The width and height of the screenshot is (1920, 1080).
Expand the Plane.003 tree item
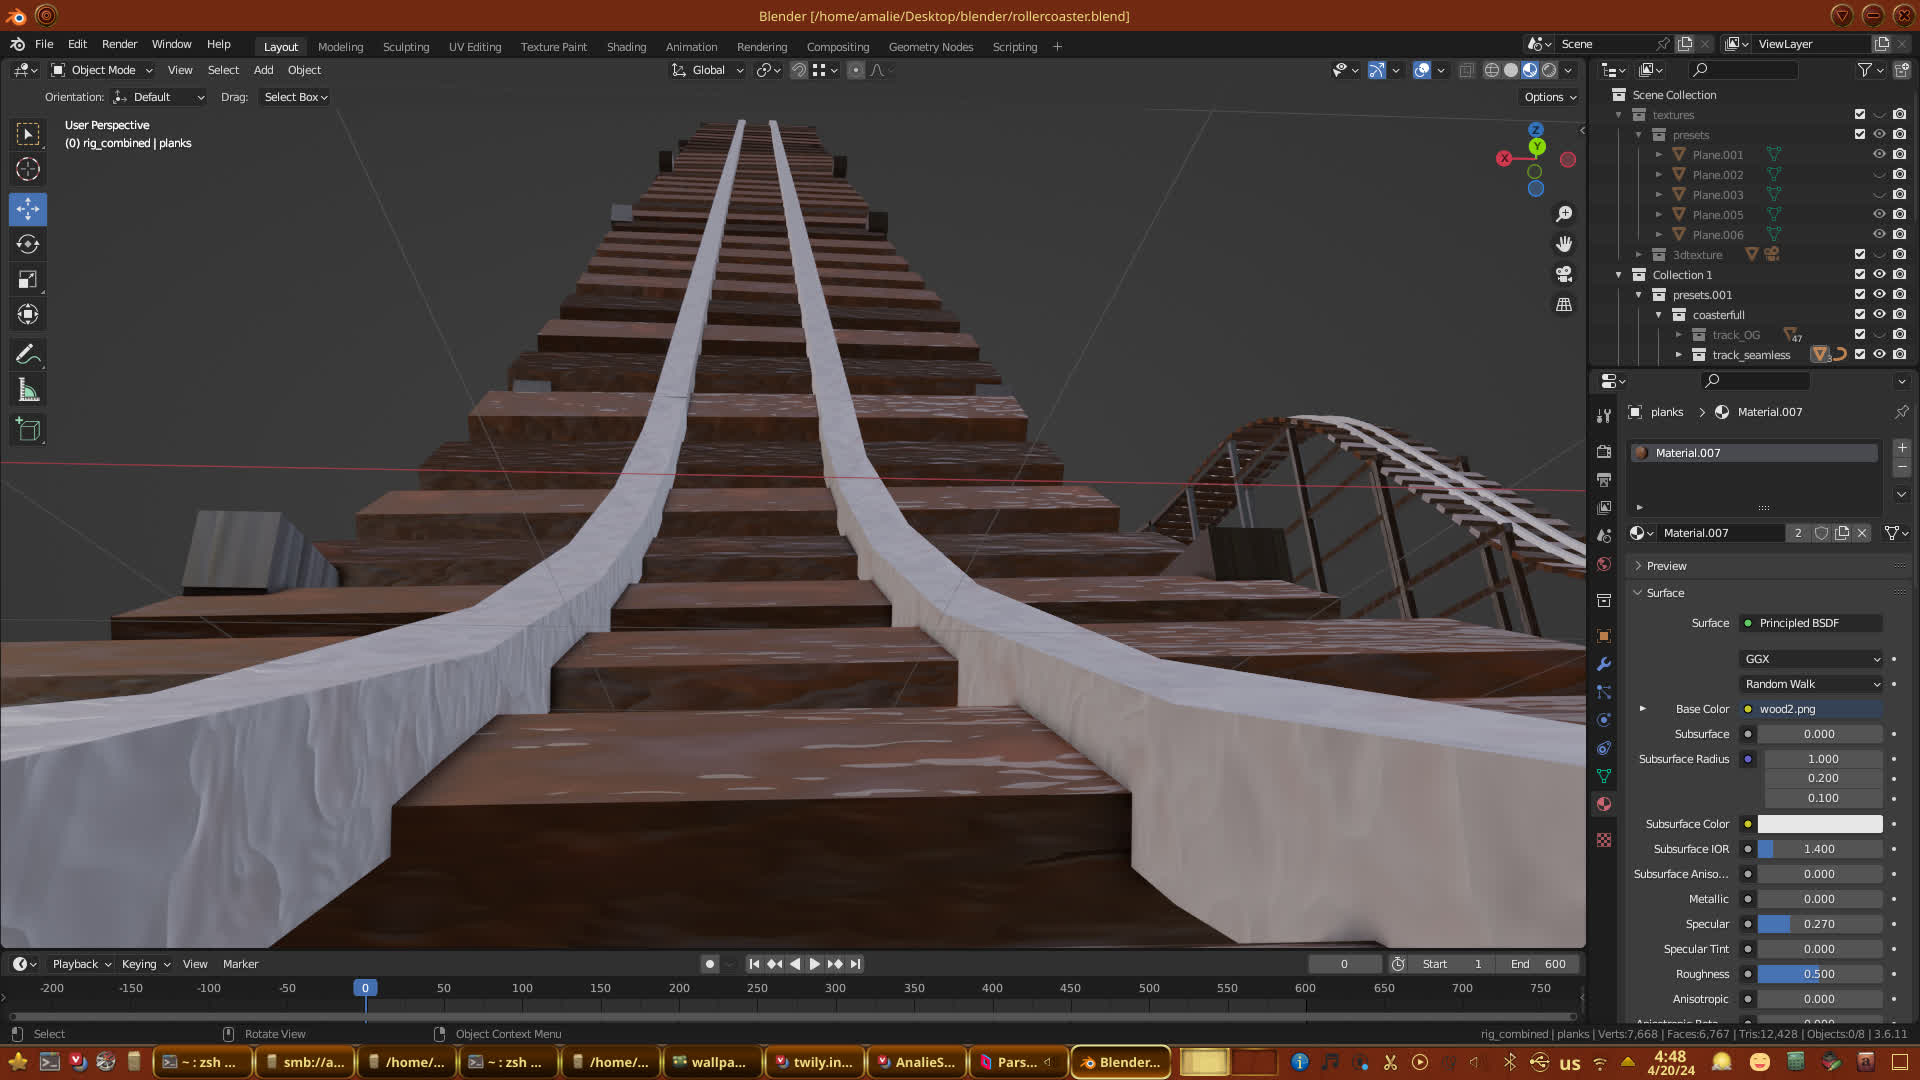(x=1659, y=195)
